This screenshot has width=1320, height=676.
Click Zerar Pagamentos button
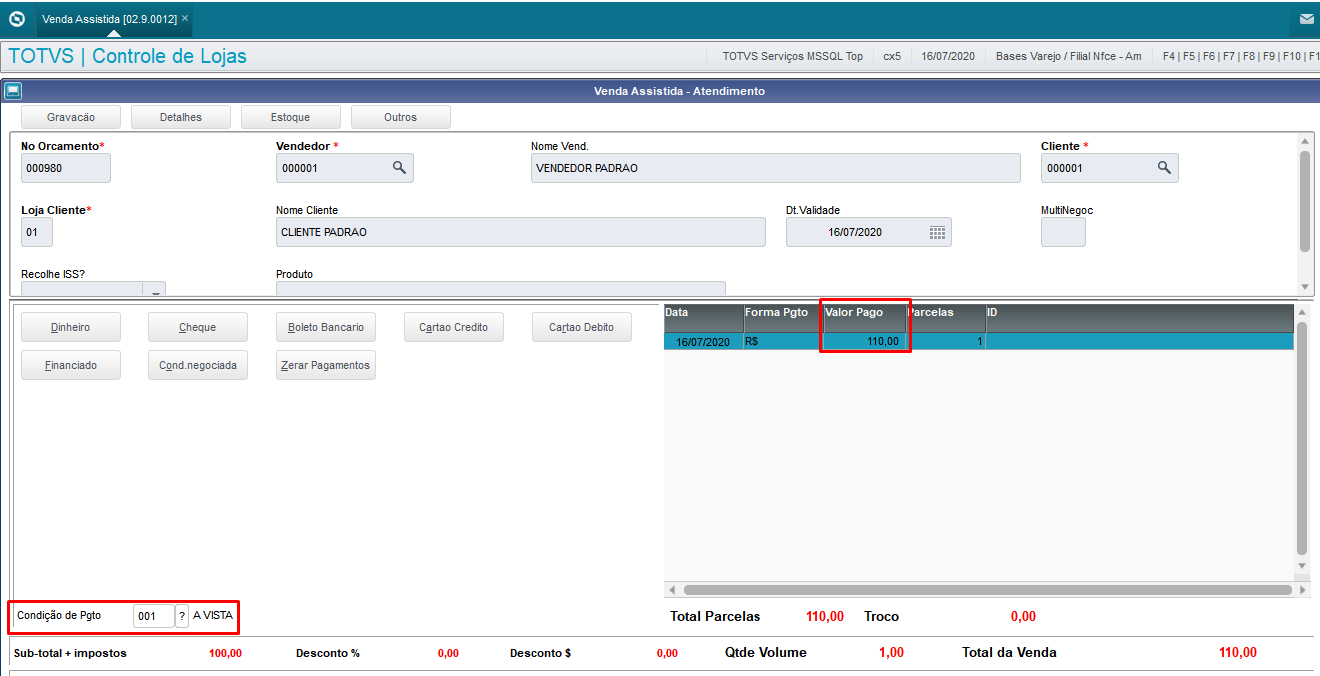point(326,365)
